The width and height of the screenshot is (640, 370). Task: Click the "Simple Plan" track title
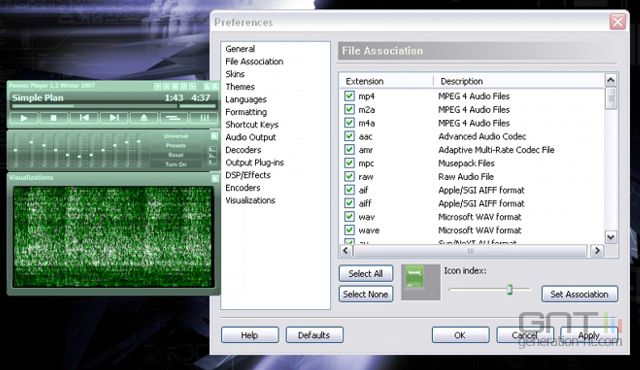[x=38, y=98]
